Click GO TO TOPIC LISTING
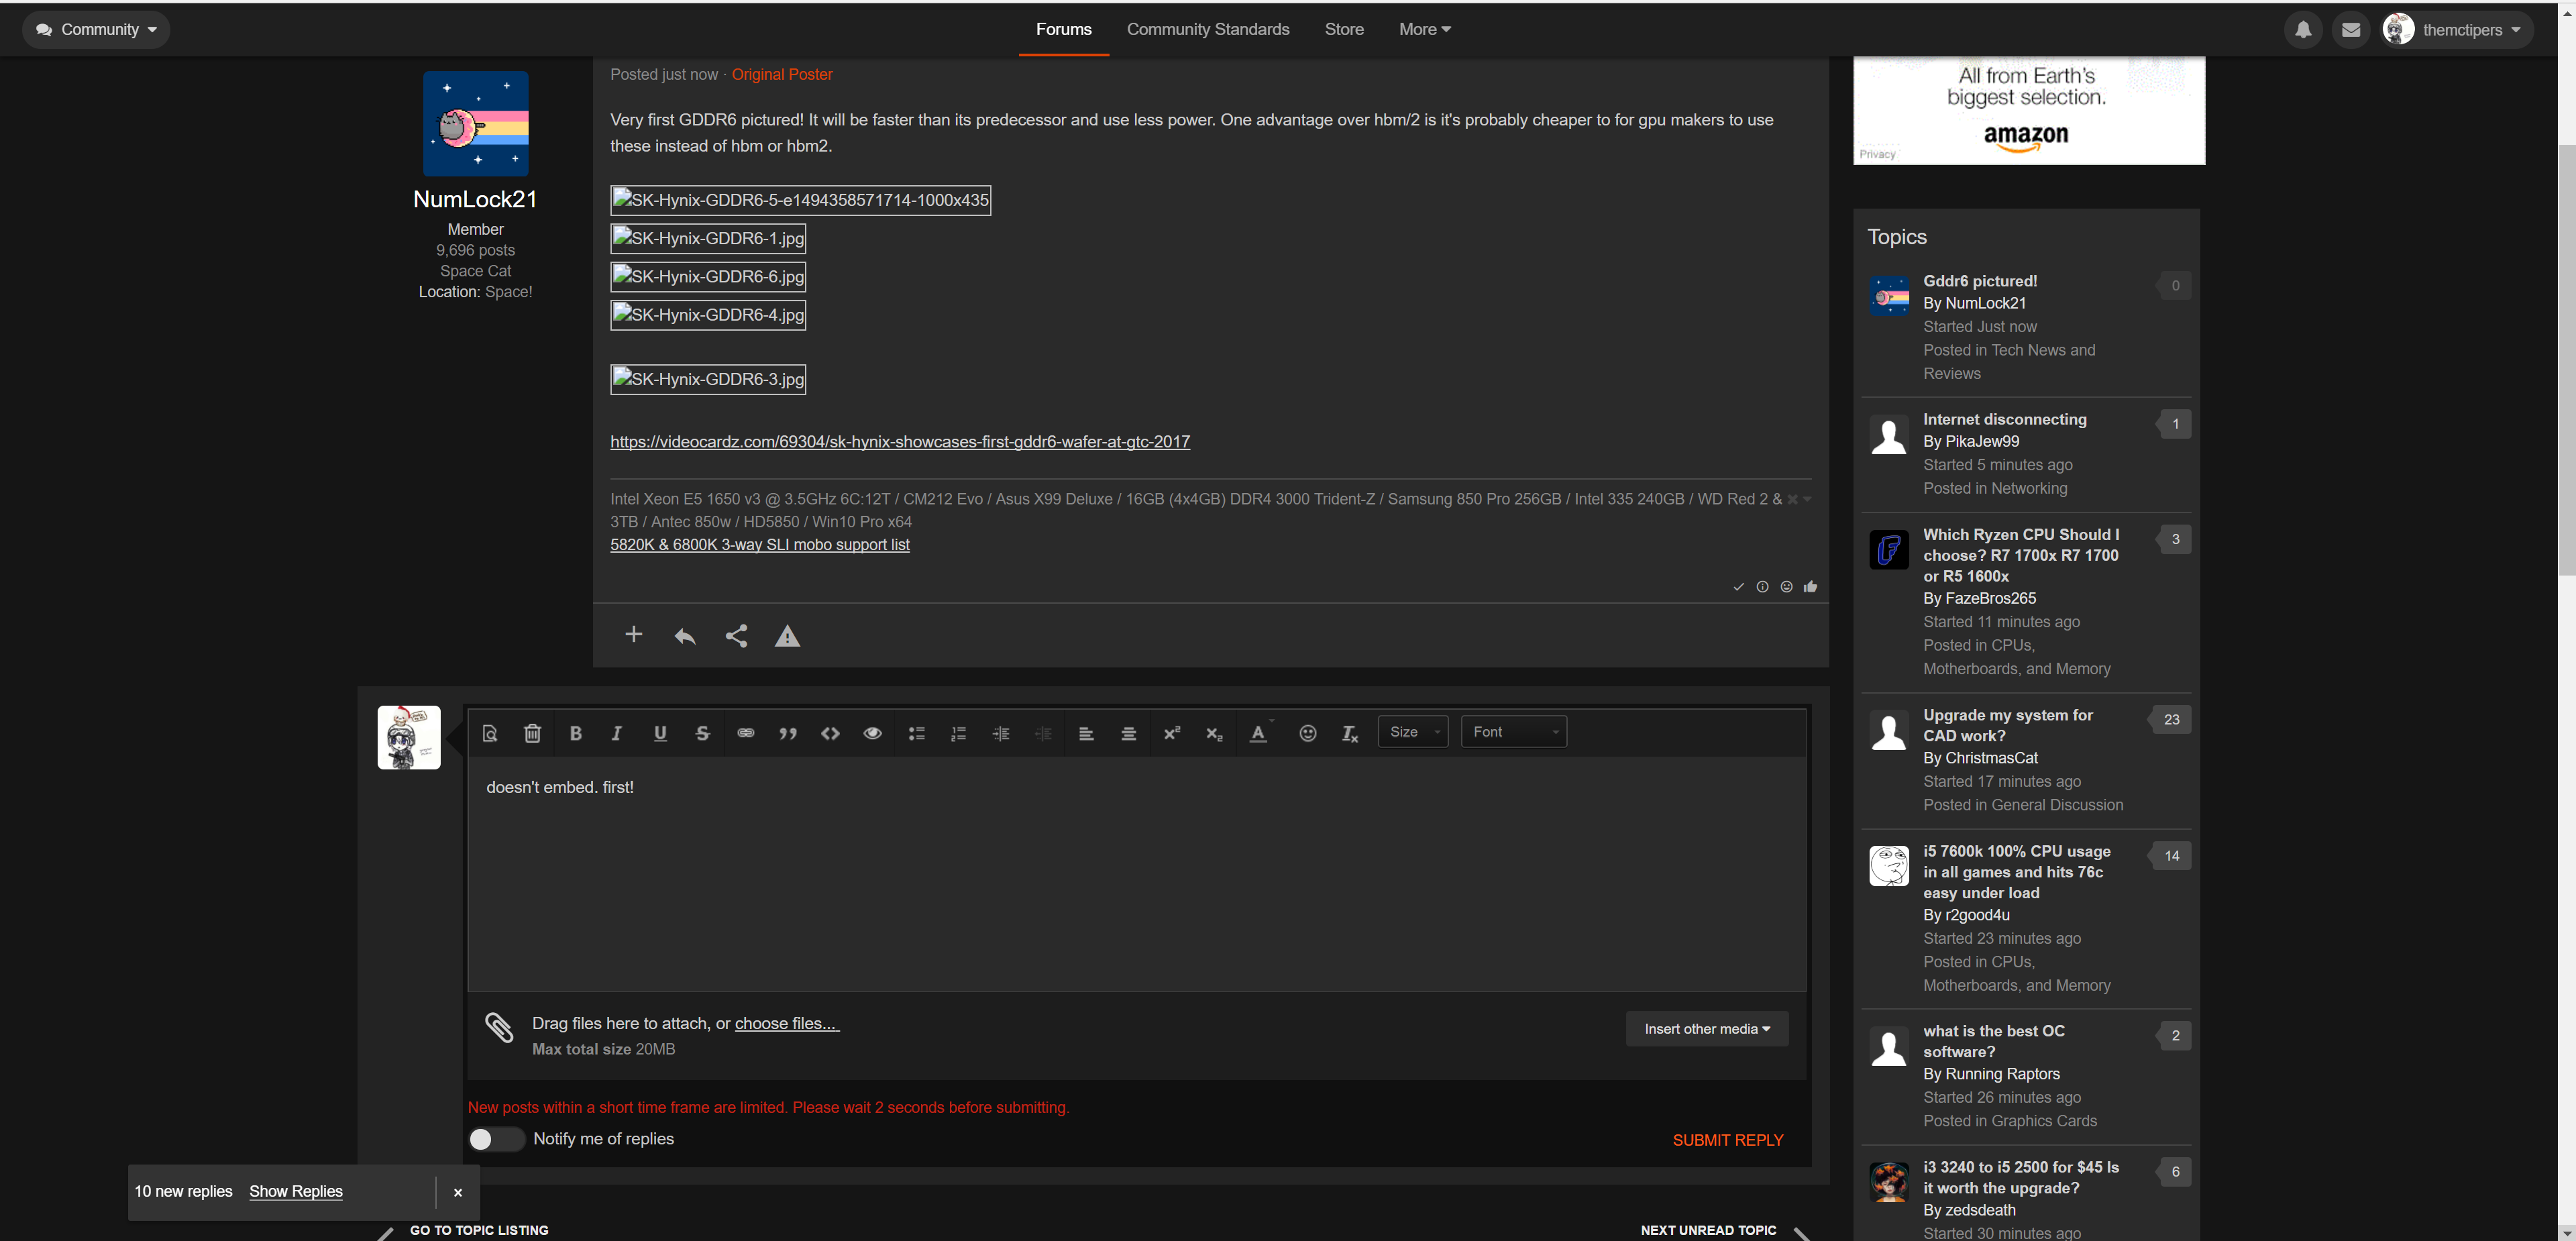 (478, 1230)
